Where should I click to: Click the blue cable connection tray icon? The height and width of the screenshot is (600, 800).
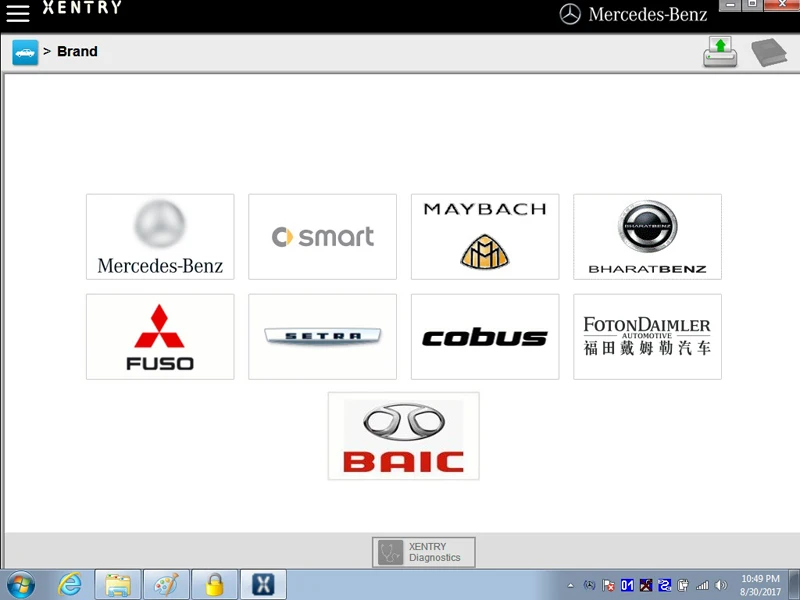665,585
